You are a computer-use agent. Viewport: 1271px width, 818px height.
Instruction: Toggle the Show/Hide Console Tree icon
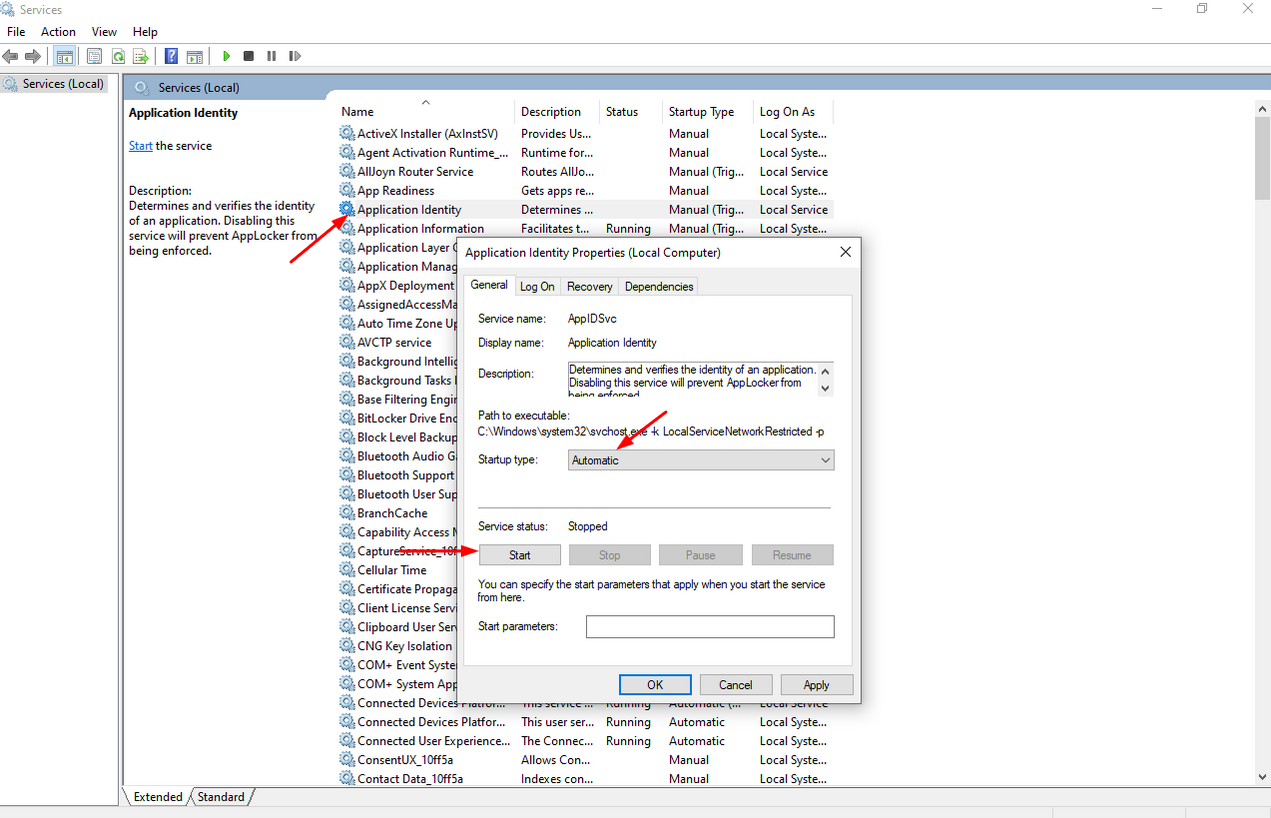(64, 56)
